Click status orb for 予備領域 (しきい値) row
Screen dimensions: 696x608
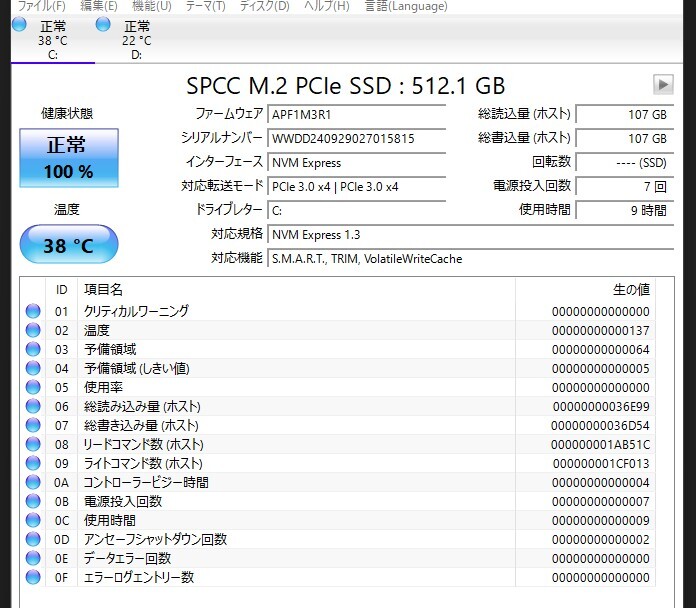point(33,368)
